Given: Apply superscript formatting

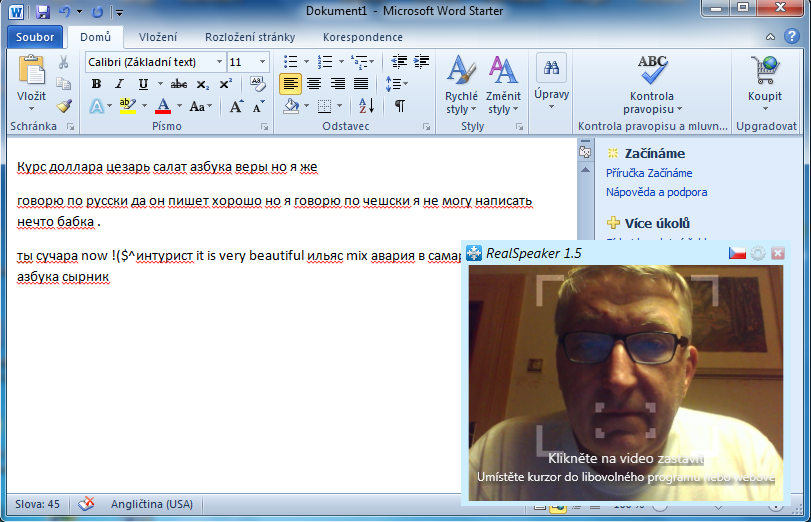Looking at the screenshot, I should [226, 84].
